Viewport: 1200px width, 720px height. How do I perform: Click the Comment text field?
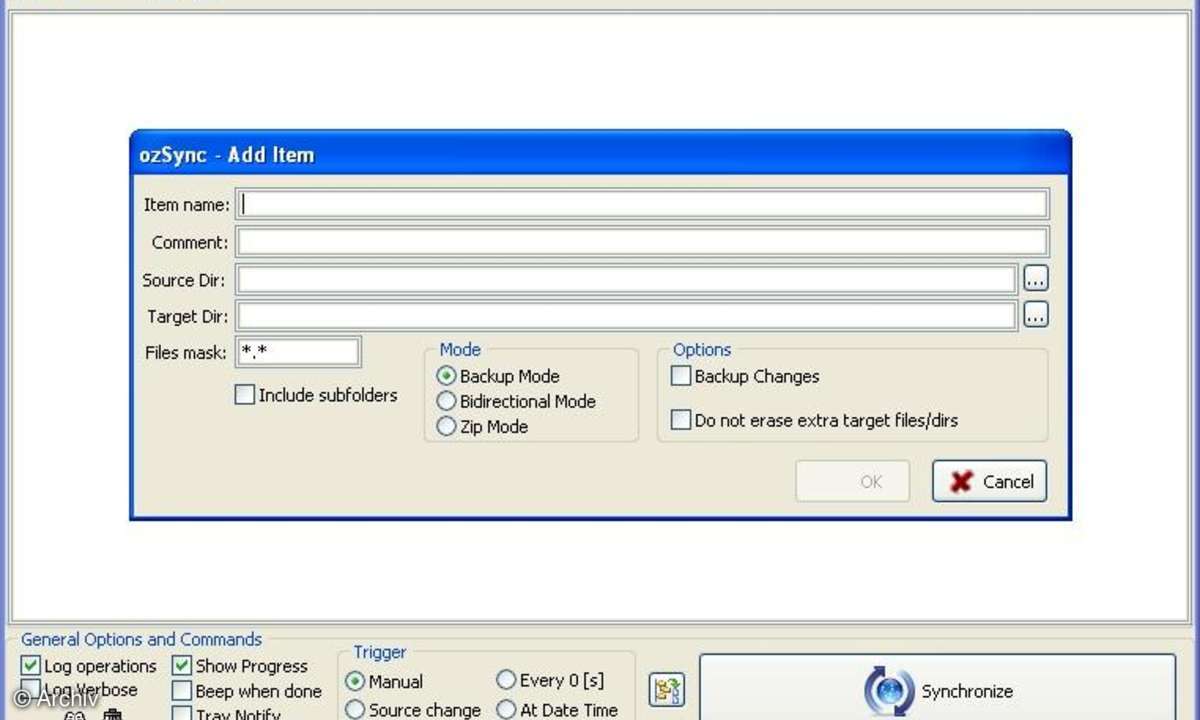click(x=642, y=242)
